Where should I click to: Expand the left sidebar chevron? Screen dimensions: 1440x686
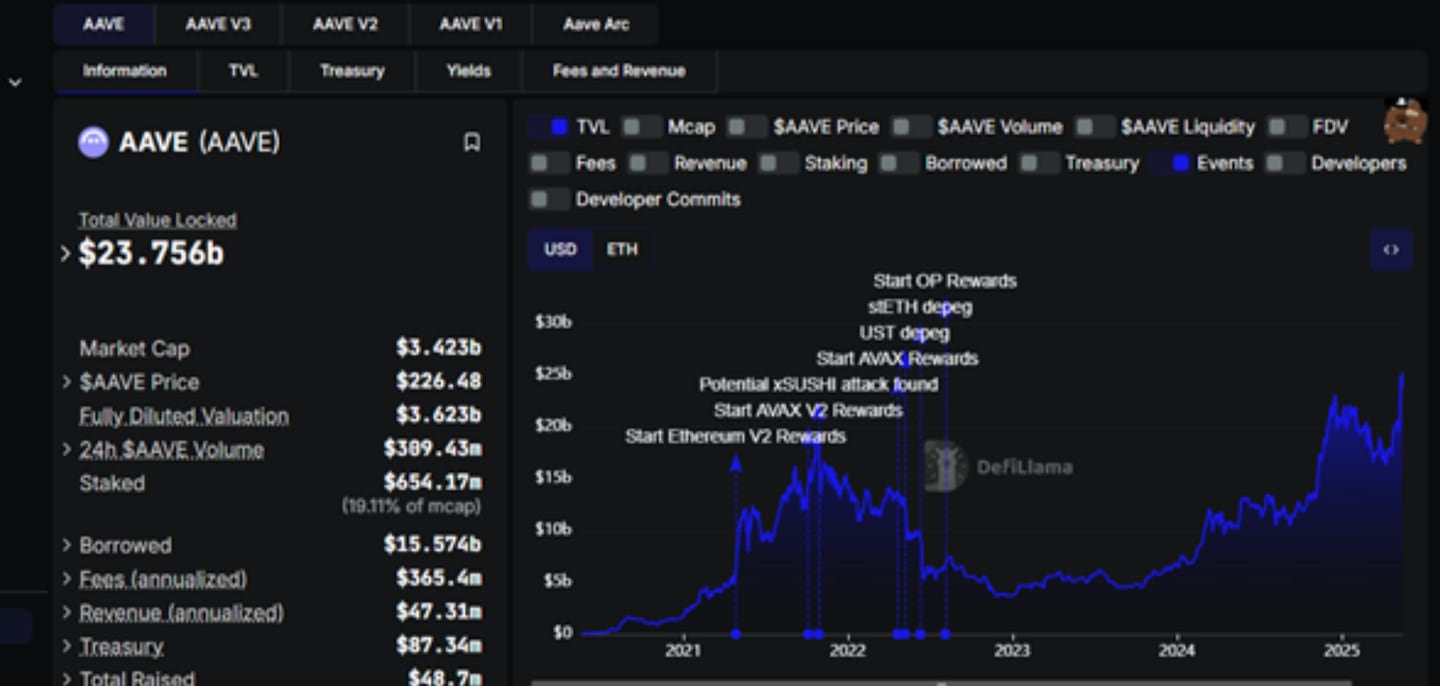(x=15, y=83)
